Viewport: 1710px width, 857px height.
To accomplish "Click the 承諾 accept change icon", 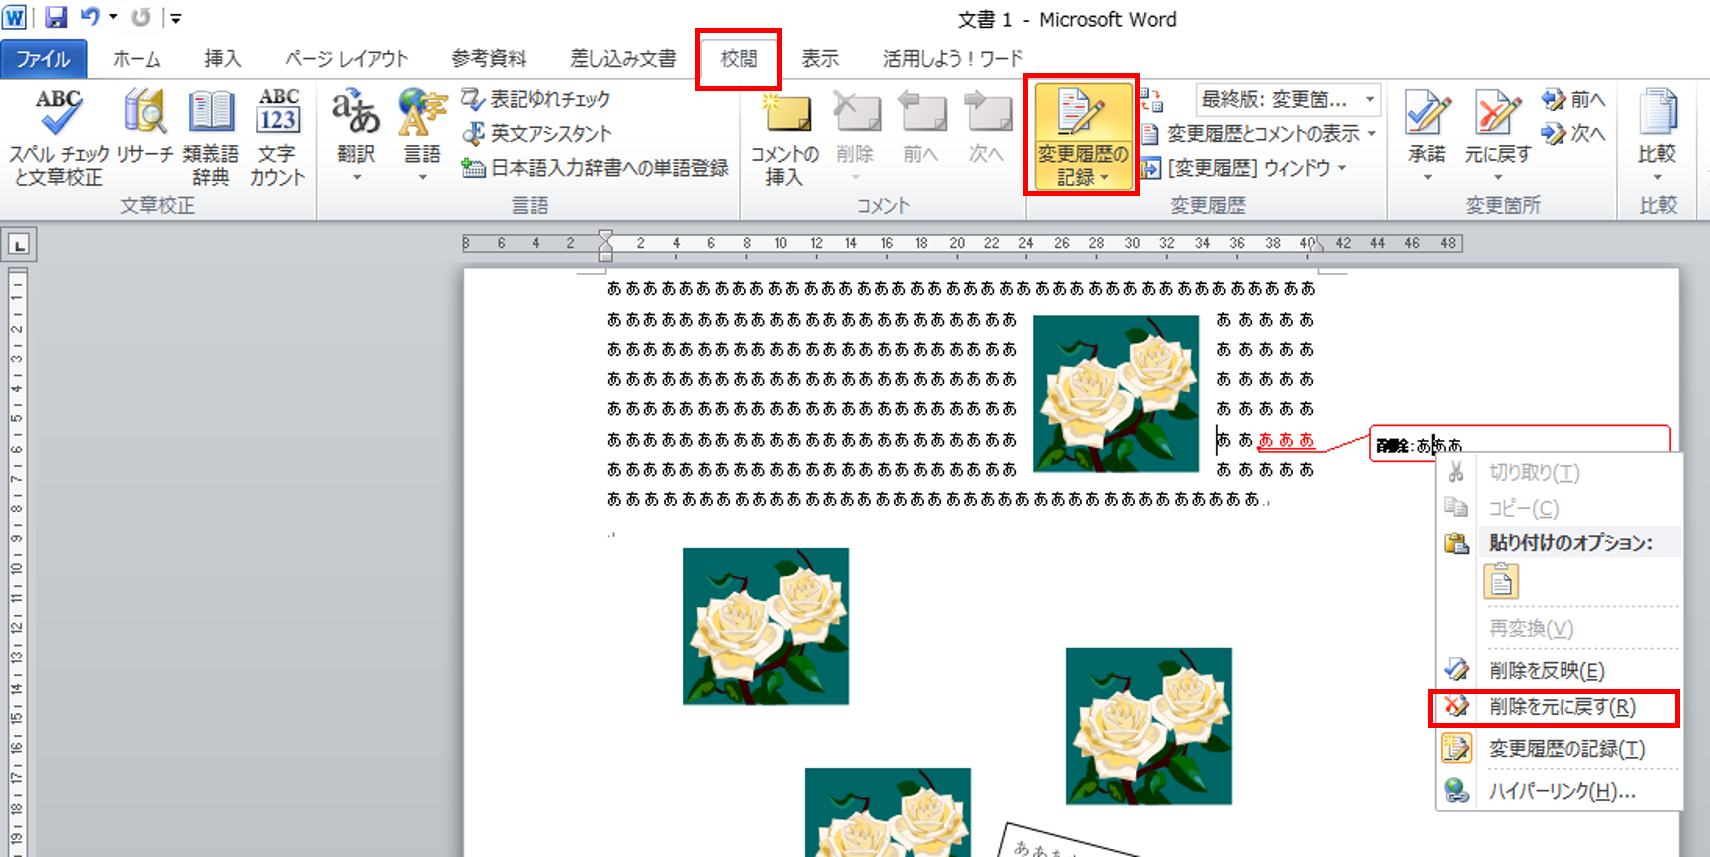I will (1427, 114).
